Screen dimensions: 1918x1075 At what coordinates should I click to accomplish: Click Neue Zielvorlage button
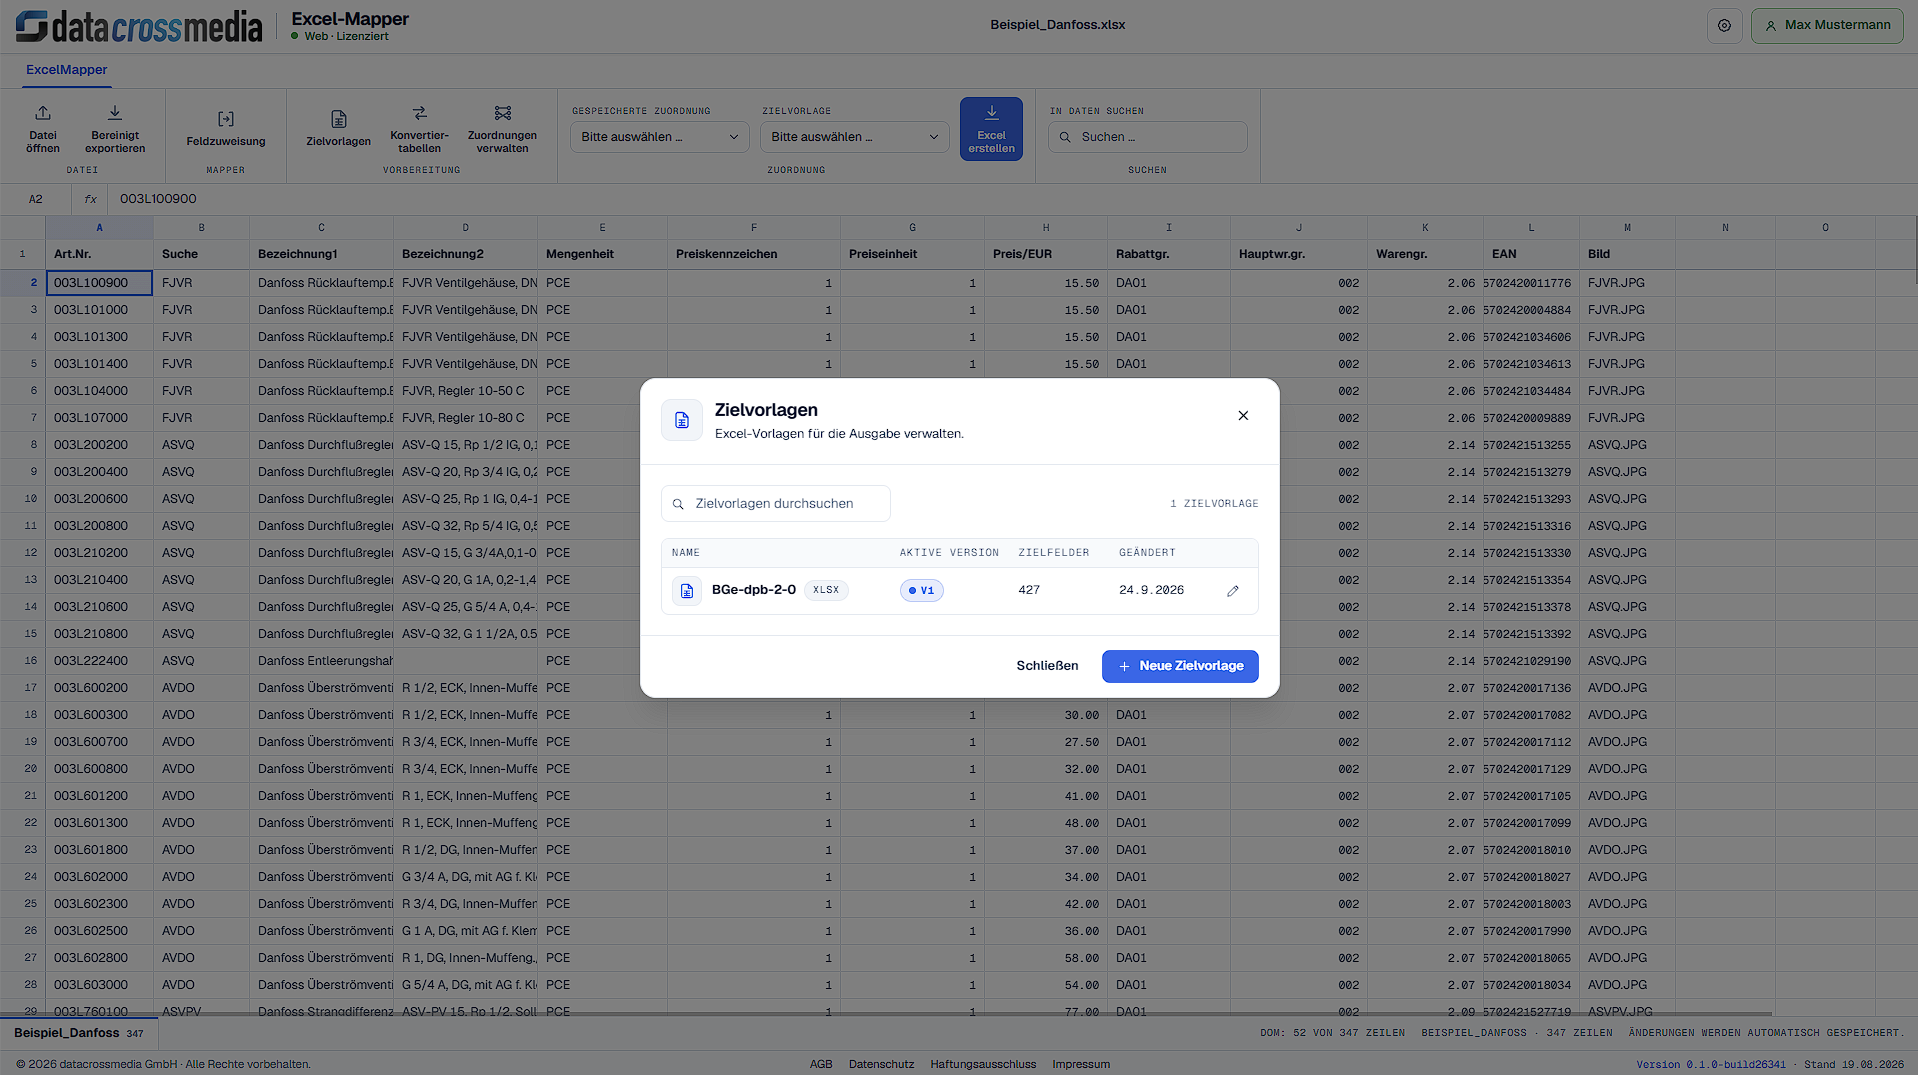1180,666
